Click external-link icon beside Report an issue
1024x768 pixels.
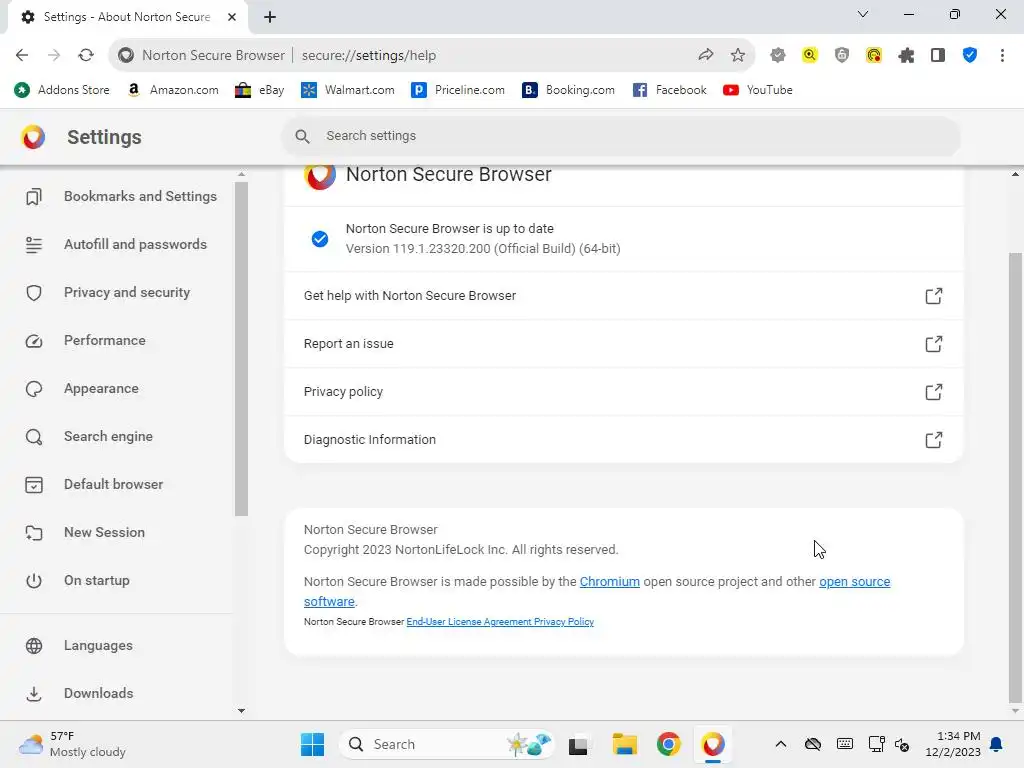(x=934, y=344)
